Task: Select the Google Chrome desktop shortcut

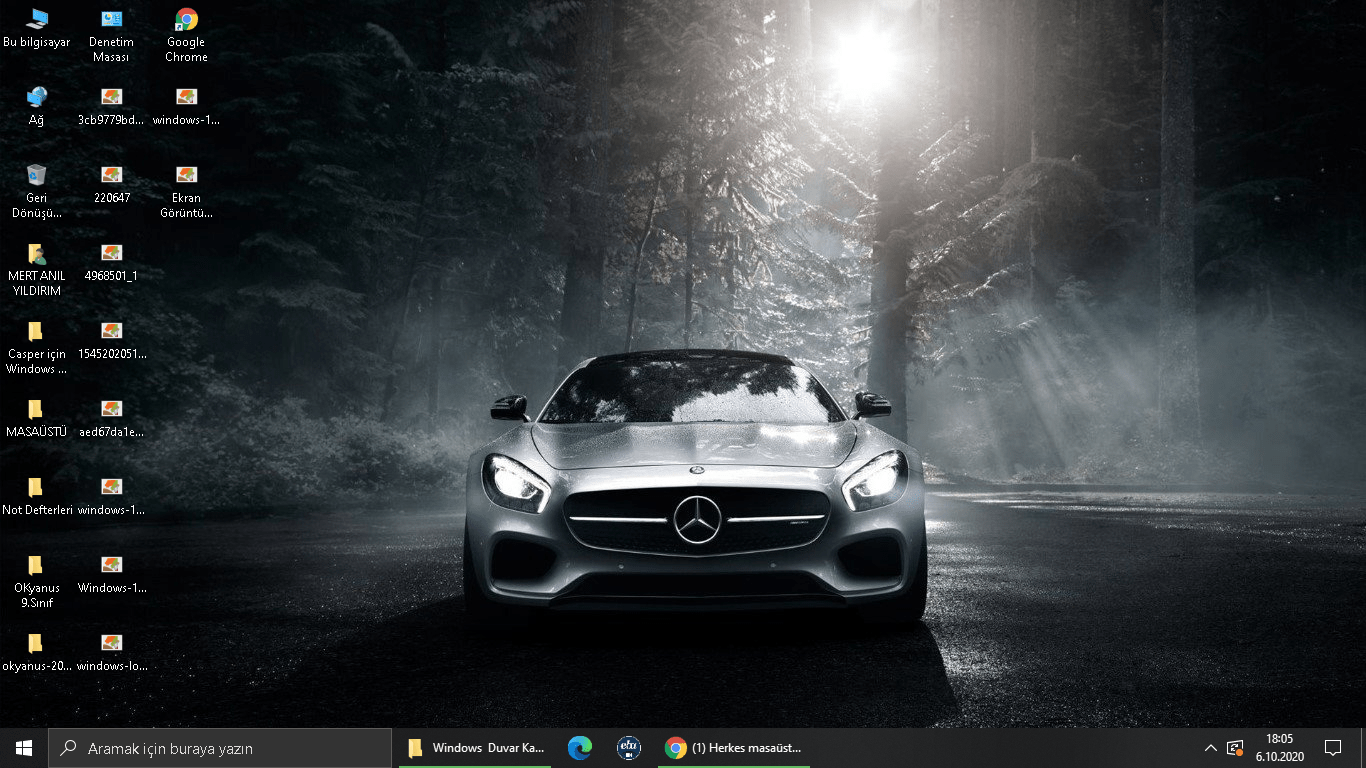Action: [x=186, y=36]
